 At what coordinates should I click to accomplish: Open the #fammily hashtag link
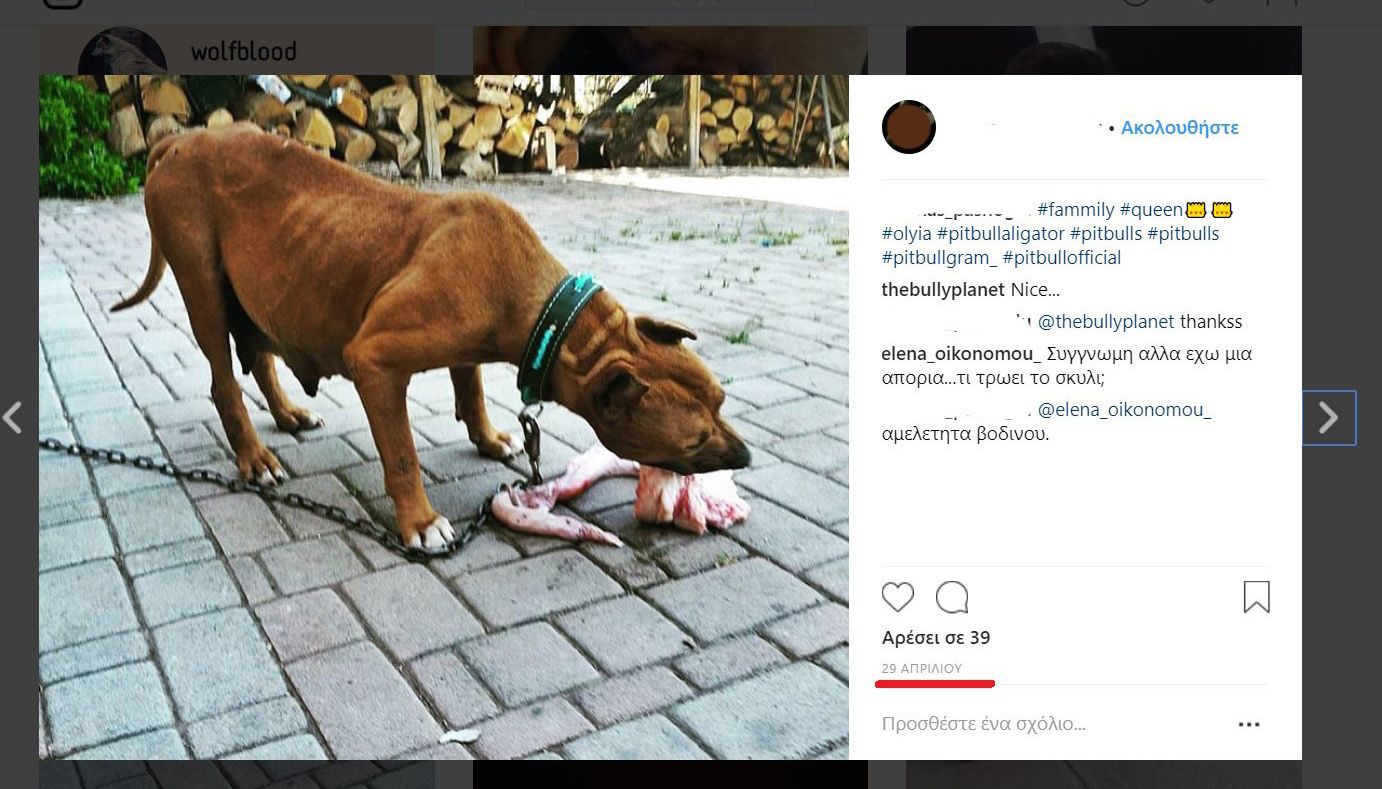pos(1075,210)
